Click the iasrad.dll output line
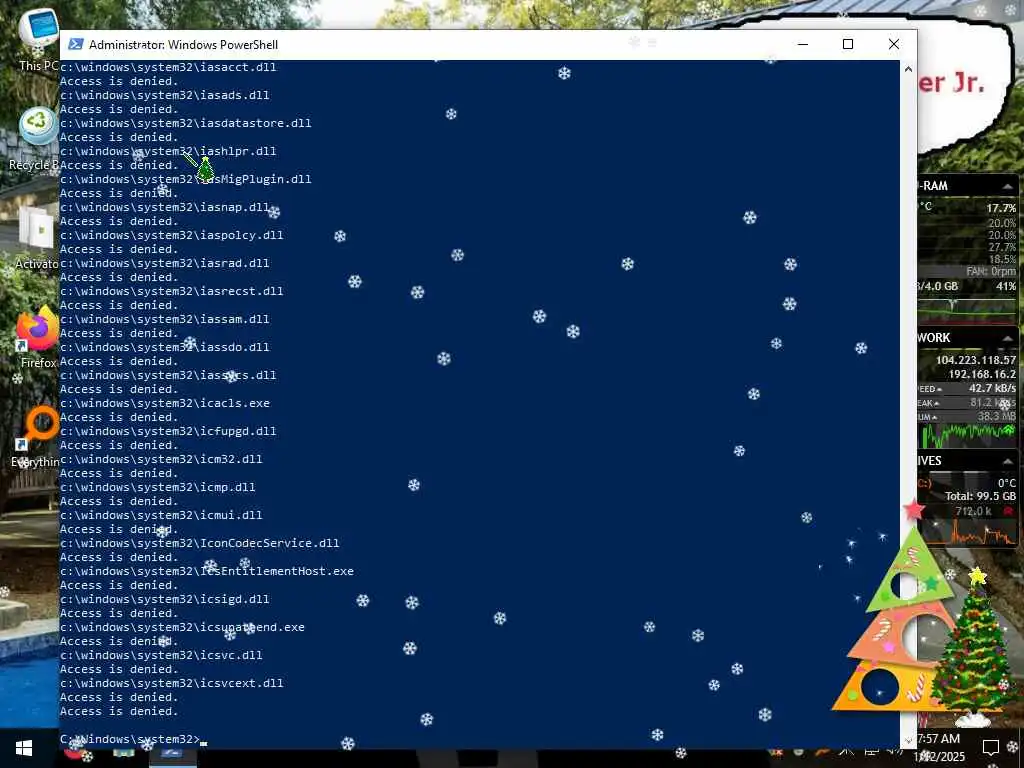Image resolution: width=1024 pixels, height=768 pixels. tap(165, 263)
